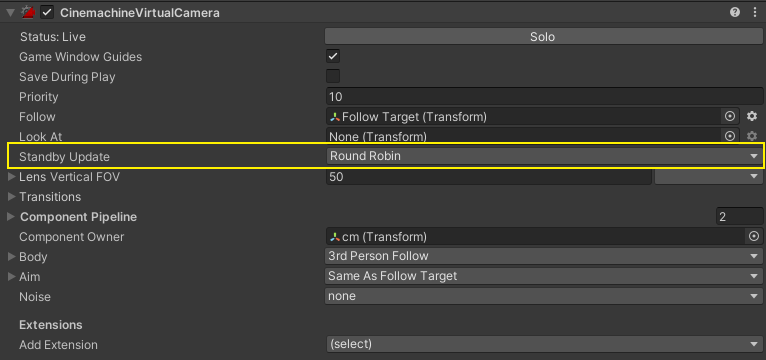Click the CinemachineVirtualCamera component title
766x360 pixels.
click(140, 13)
